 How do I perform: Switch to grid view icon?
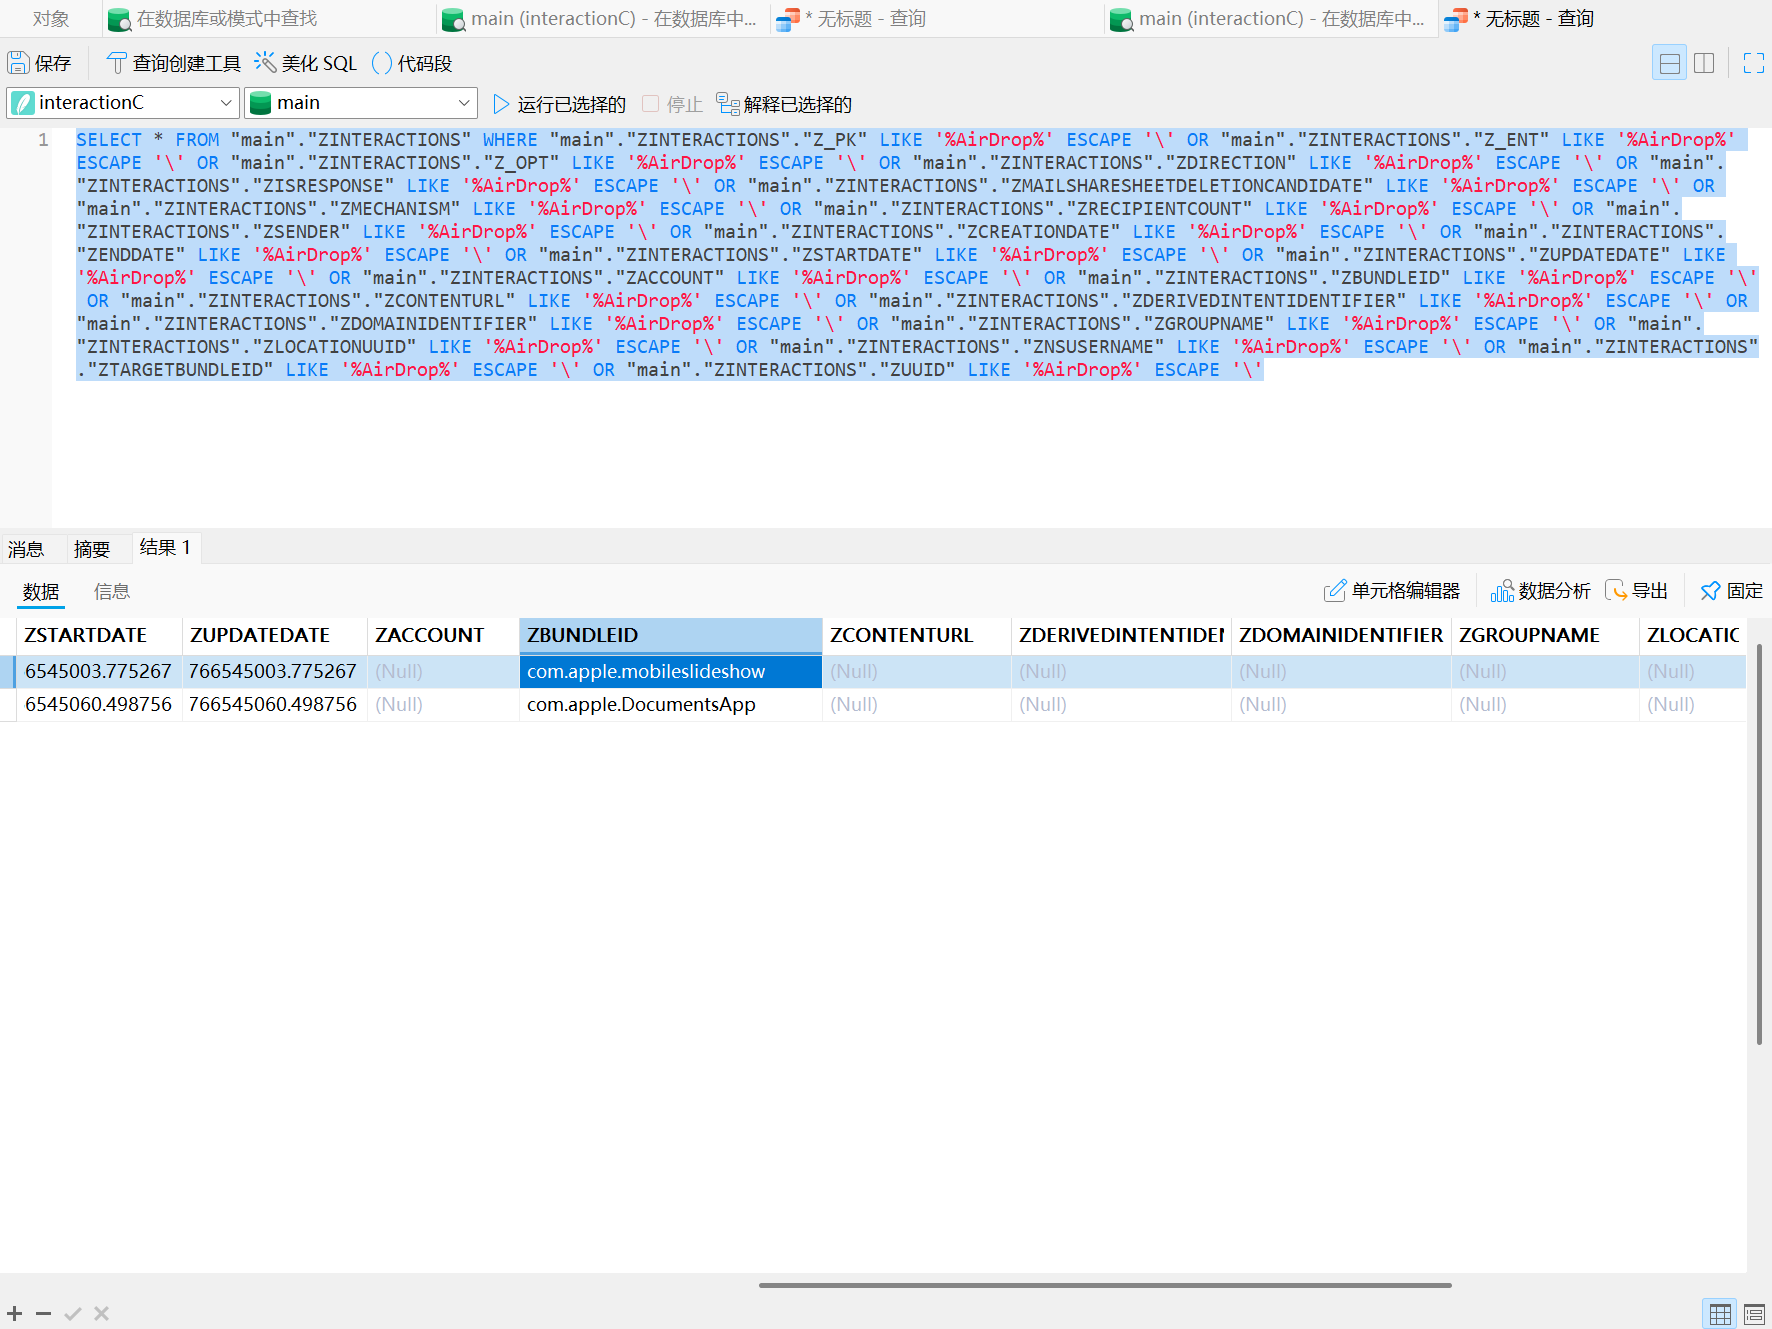[x=1720, y=1314]
